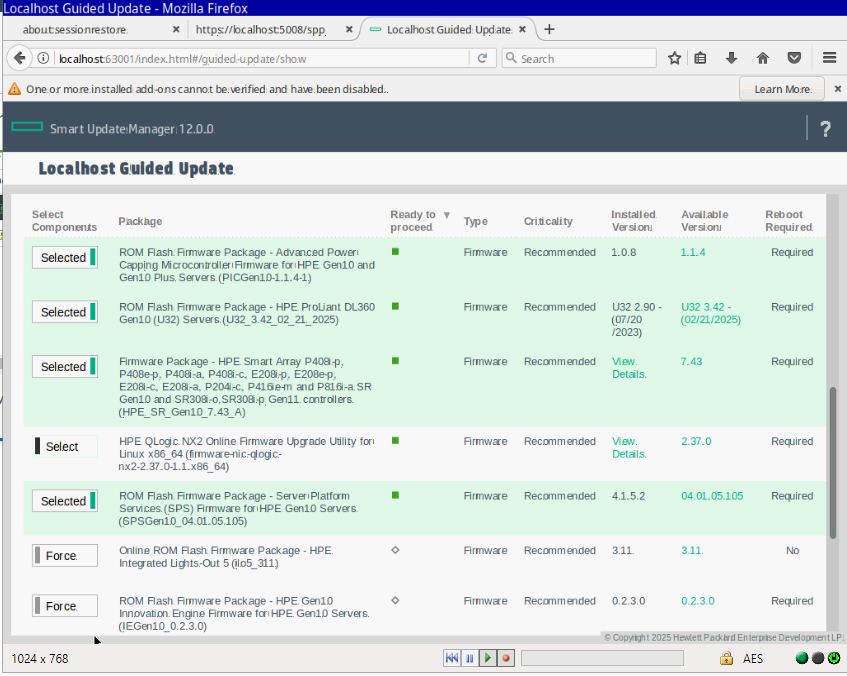Image resolution: width=847 pixels, height=676 pixels.
Task: Switch to the about:sessionrestore tab
Action: [75, 30]
